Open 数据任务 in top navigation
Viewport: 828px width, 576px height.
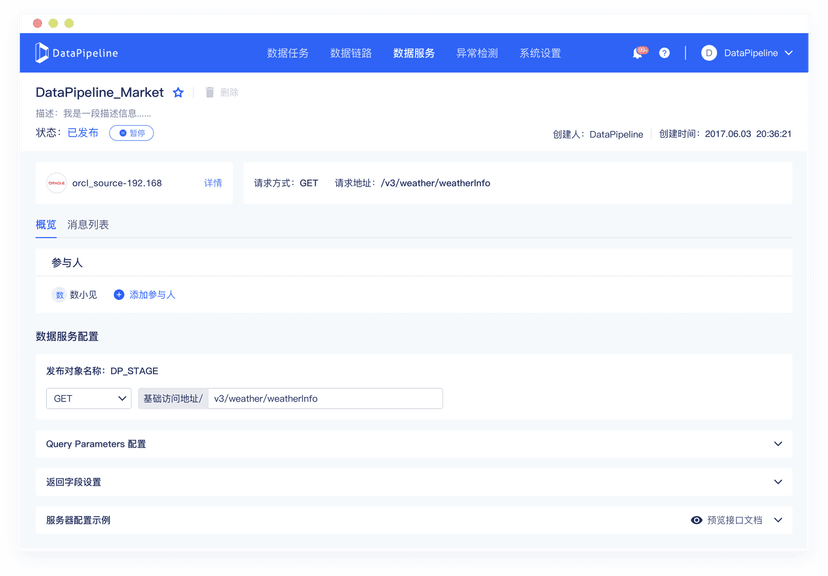click(288, 53)
